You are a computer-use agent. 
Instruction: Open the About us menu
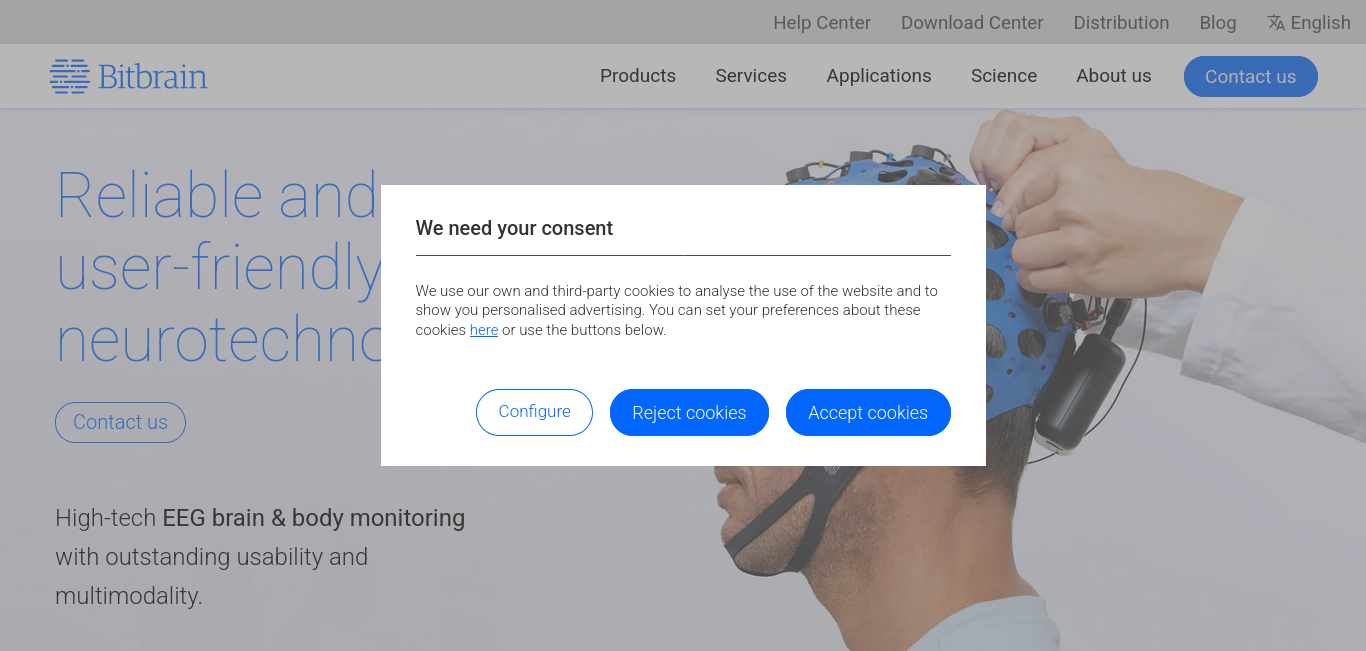[x=1114, y=76]
